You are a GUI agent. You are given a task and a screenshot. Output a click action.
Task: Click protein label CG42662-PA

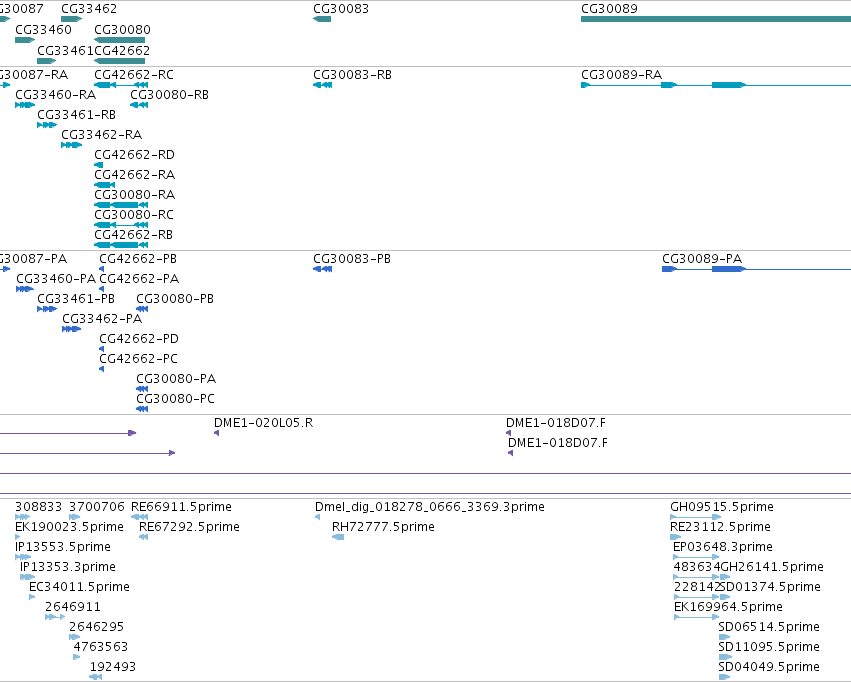(x=139, y=279)
